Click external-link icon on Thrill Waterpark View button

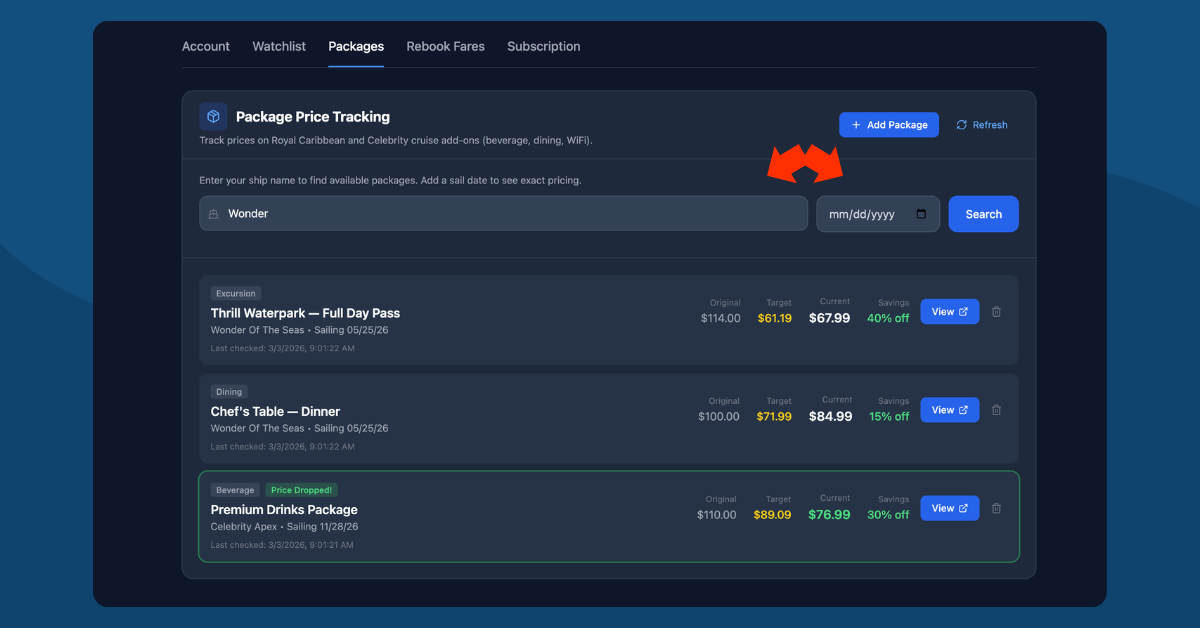(x=962, y=311)
